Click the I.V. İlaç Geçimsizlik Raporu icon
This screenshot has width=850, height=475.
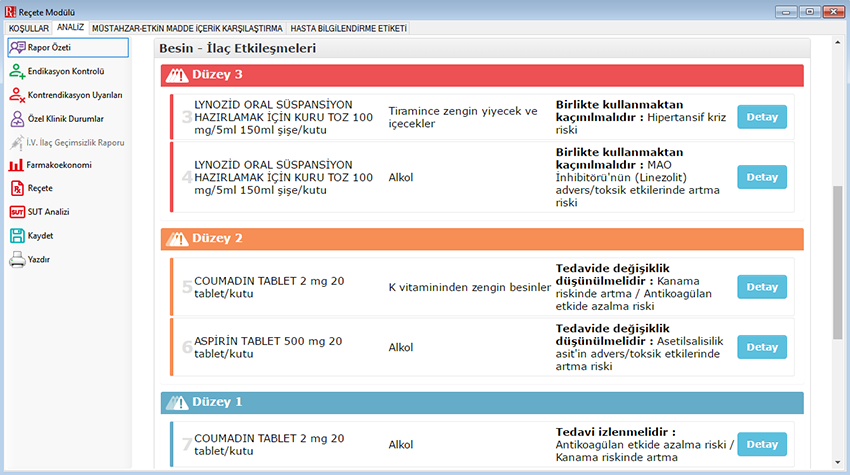(x=17, y=143)
